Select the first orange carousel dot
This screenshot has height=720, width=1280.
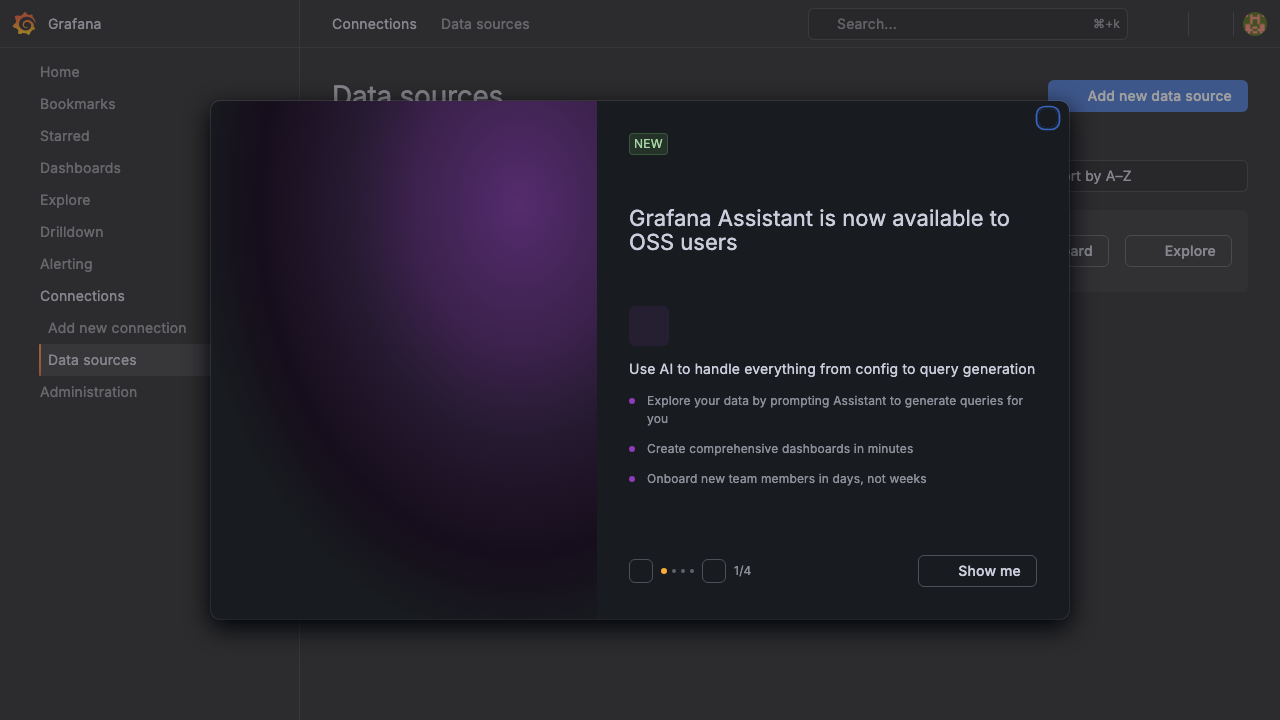664,571
